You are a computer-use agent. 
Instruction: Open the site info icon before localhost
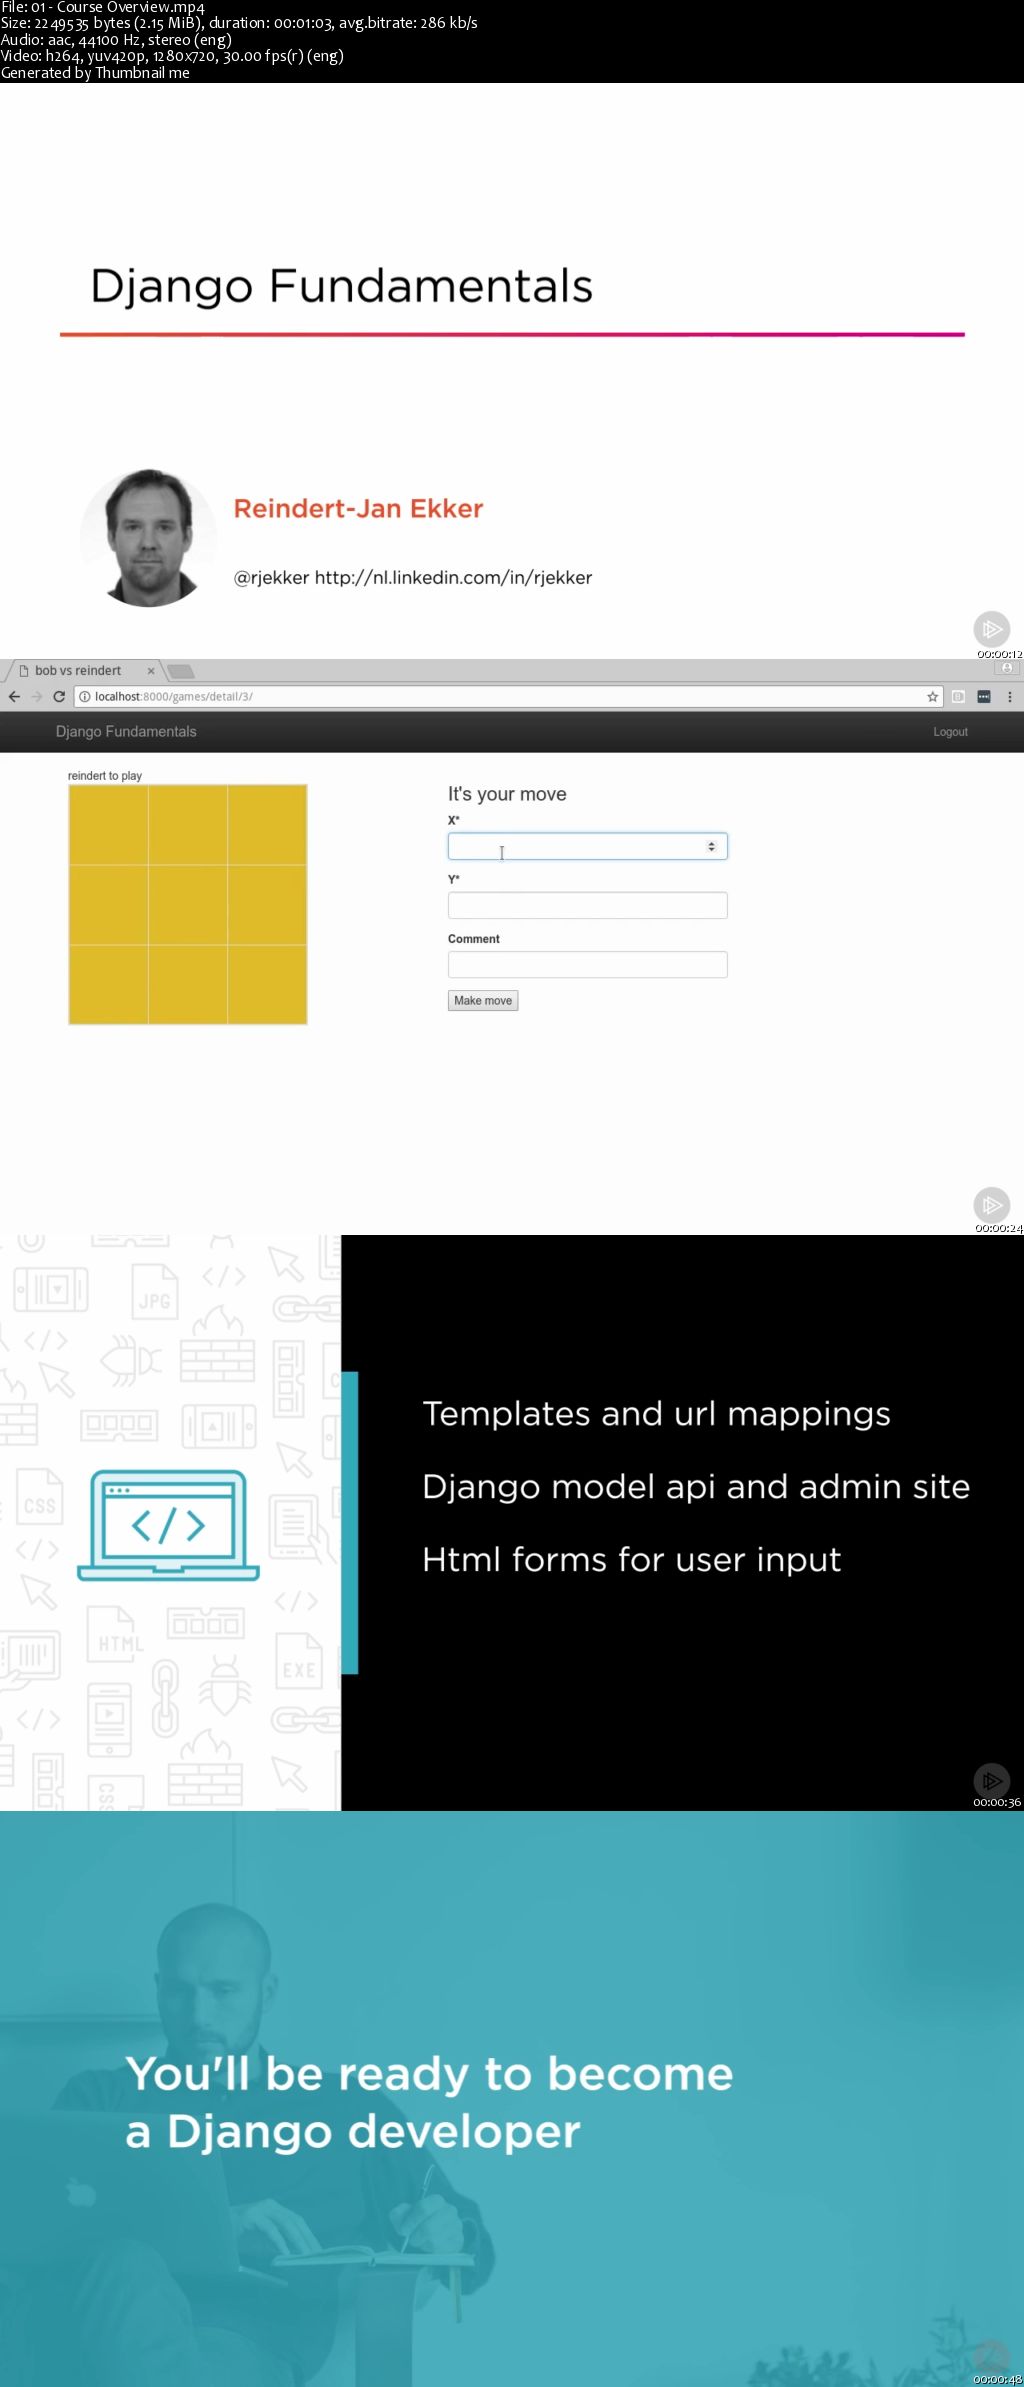point(85,697)
